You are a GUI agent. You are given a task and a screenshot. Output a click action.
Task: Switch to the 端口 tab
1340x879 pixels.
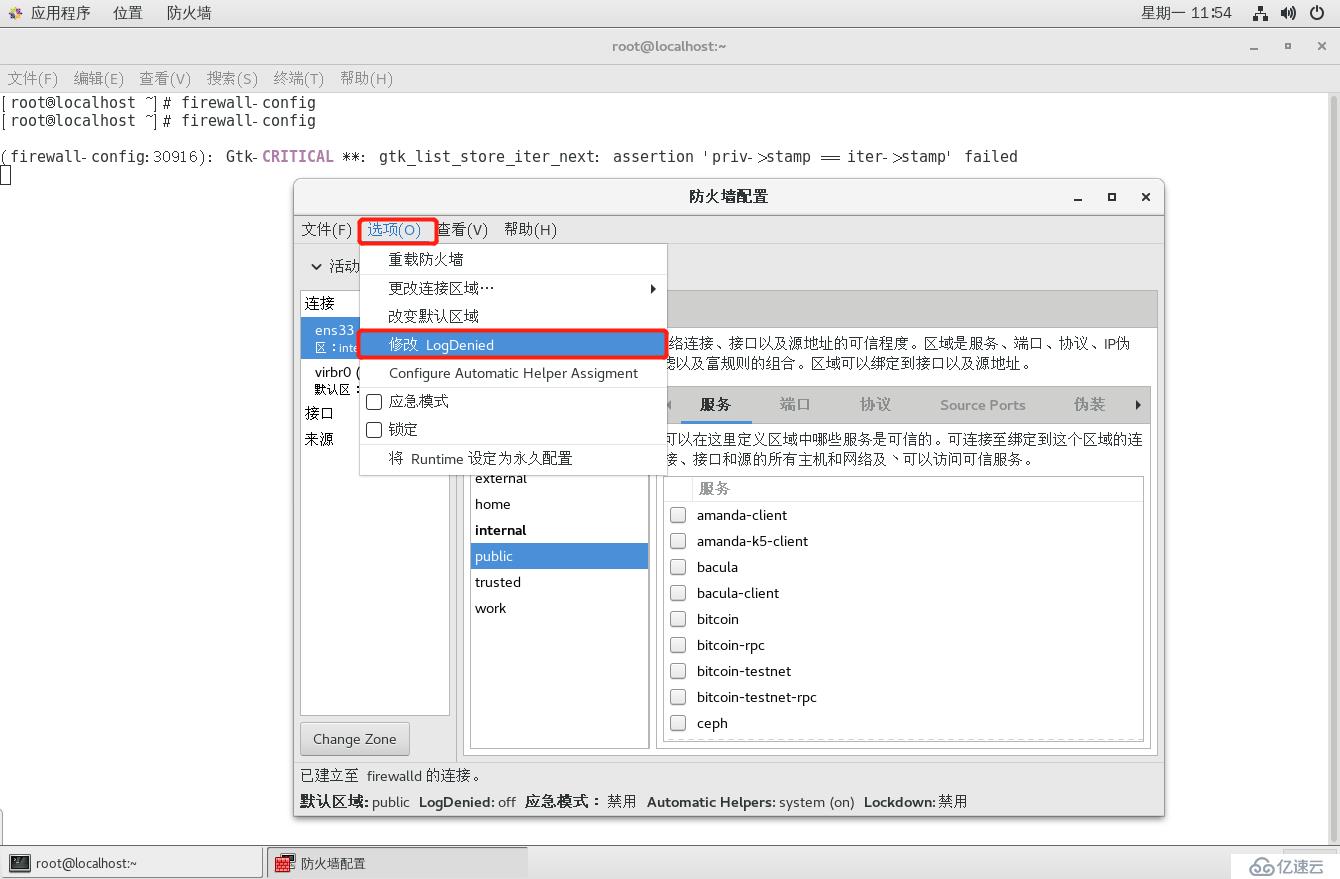coord(795,404)
